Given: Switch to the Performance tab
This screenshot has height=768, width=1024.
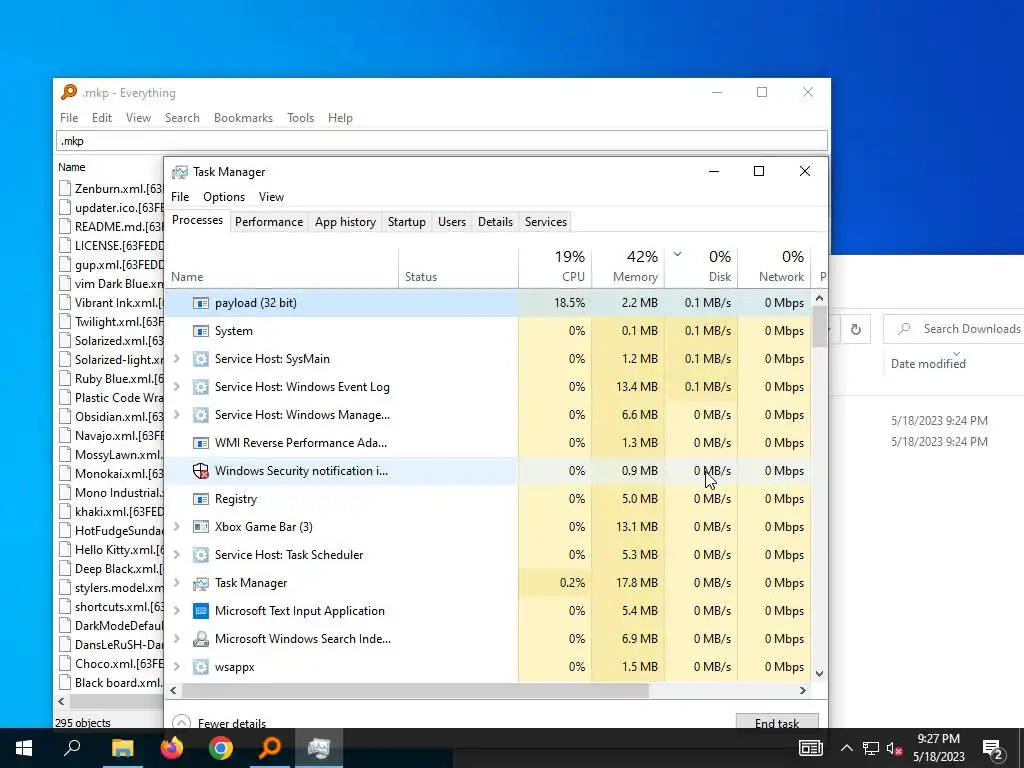Looking at the screenshot, I should pos(269,222).
